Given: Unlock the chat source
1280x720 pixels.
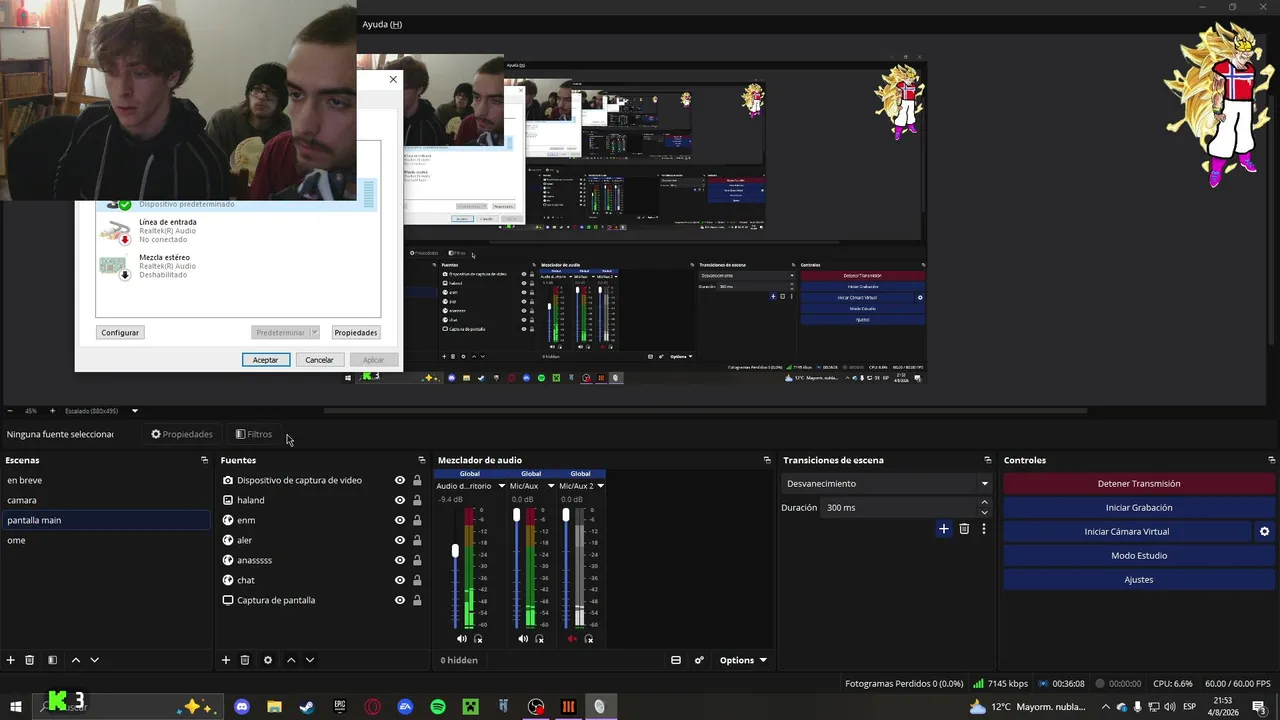Looking at the screenshot, I should point(417,580).
